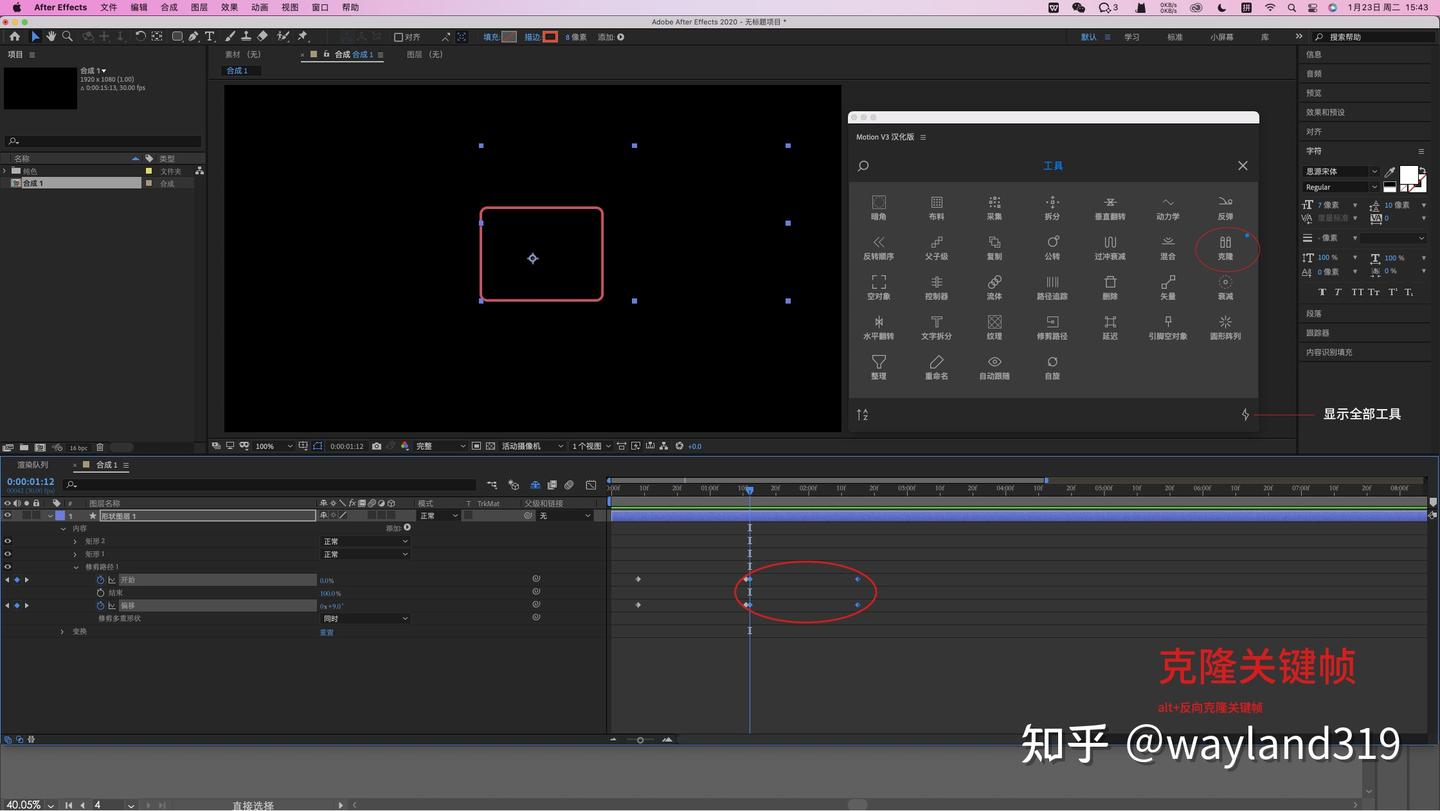Click the A-Z sort icon in Motion

(863, 414)
